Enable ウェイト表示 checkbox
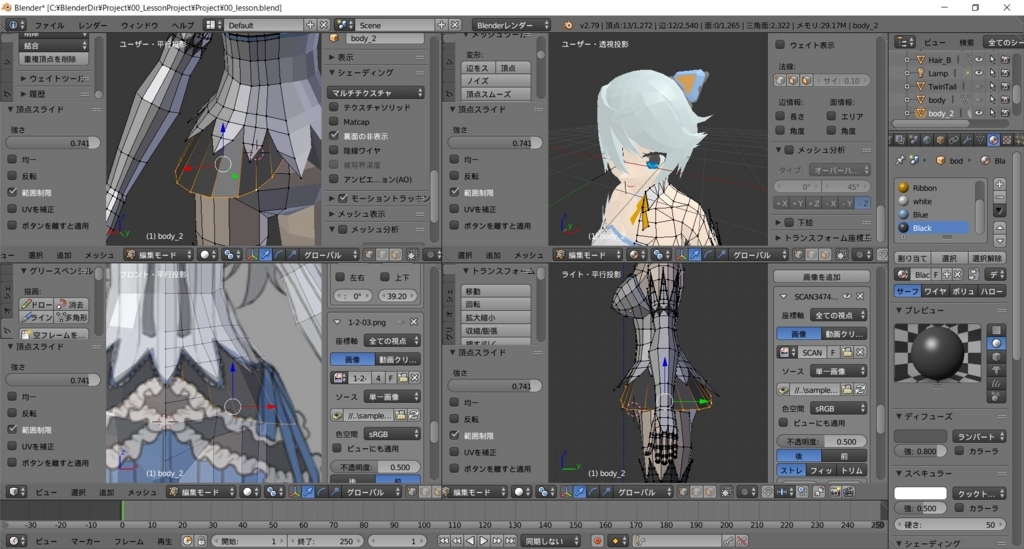 (780, 44)
